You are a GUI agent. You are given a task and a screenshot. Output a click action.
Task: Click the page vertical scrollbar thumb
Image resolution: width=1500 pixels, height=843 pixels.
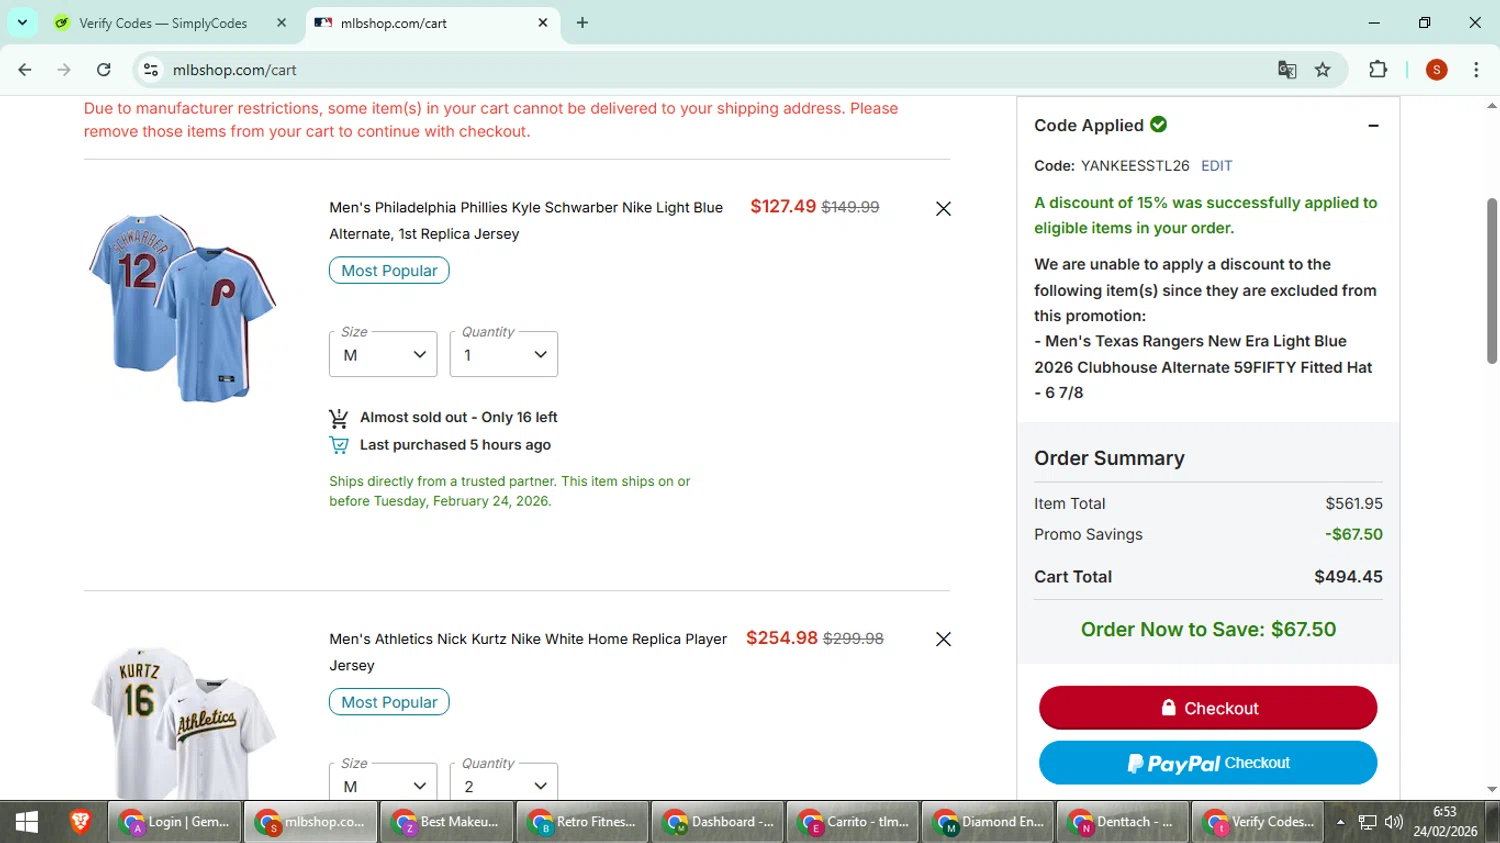1492,280
